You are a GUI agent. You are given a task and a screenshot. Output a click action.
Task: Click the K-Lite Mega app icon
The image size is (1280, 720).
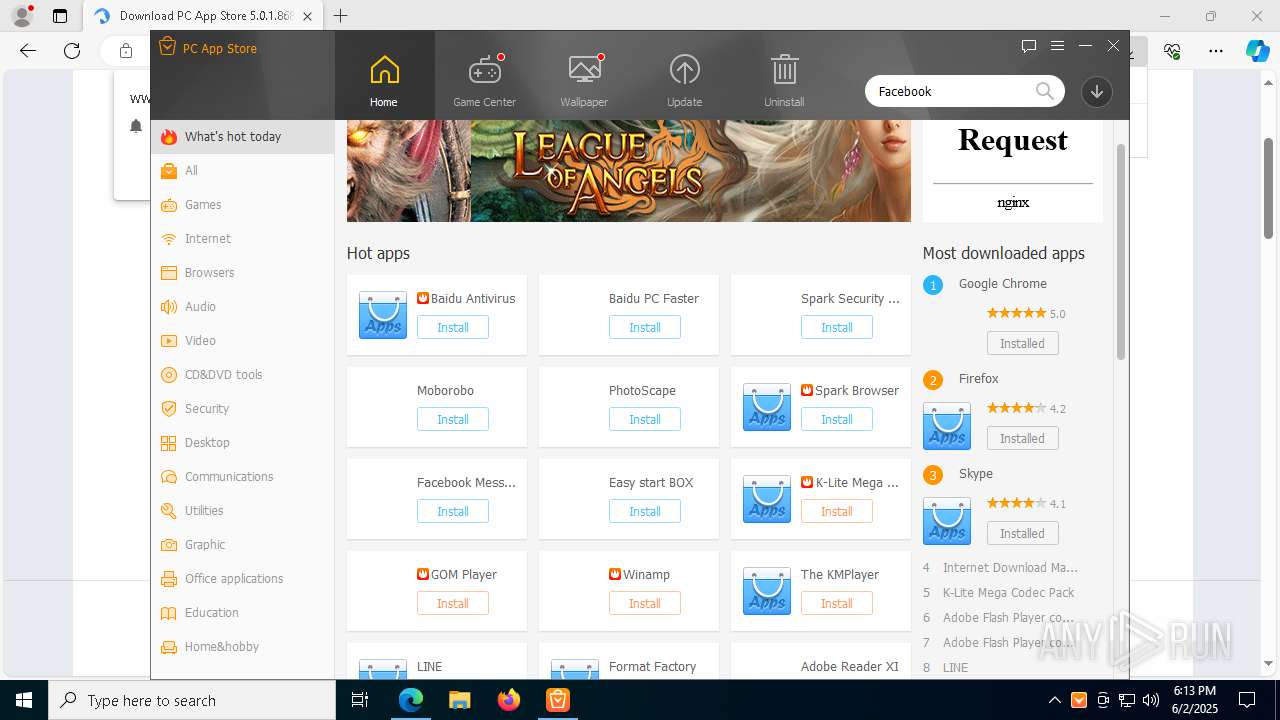click(767, 499)
